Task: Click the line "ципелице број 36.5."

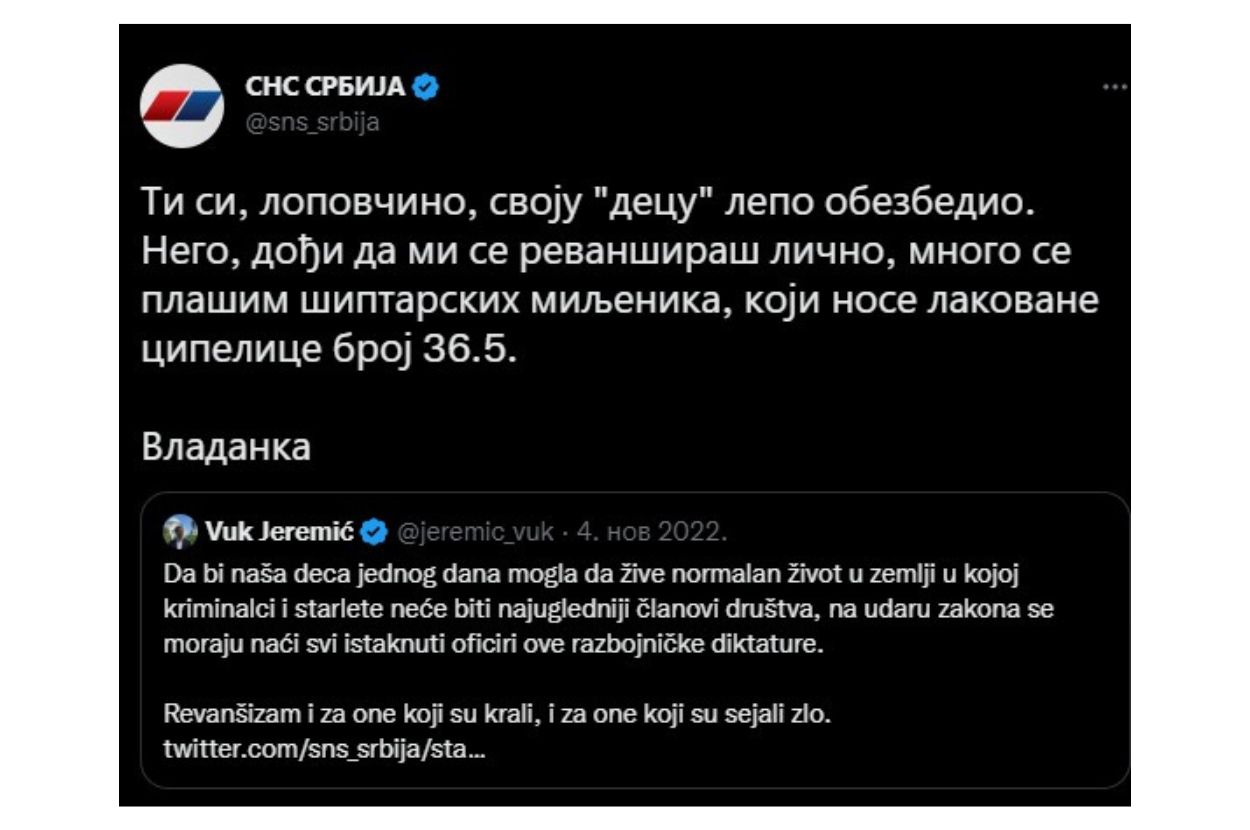Action: [332, 340]
